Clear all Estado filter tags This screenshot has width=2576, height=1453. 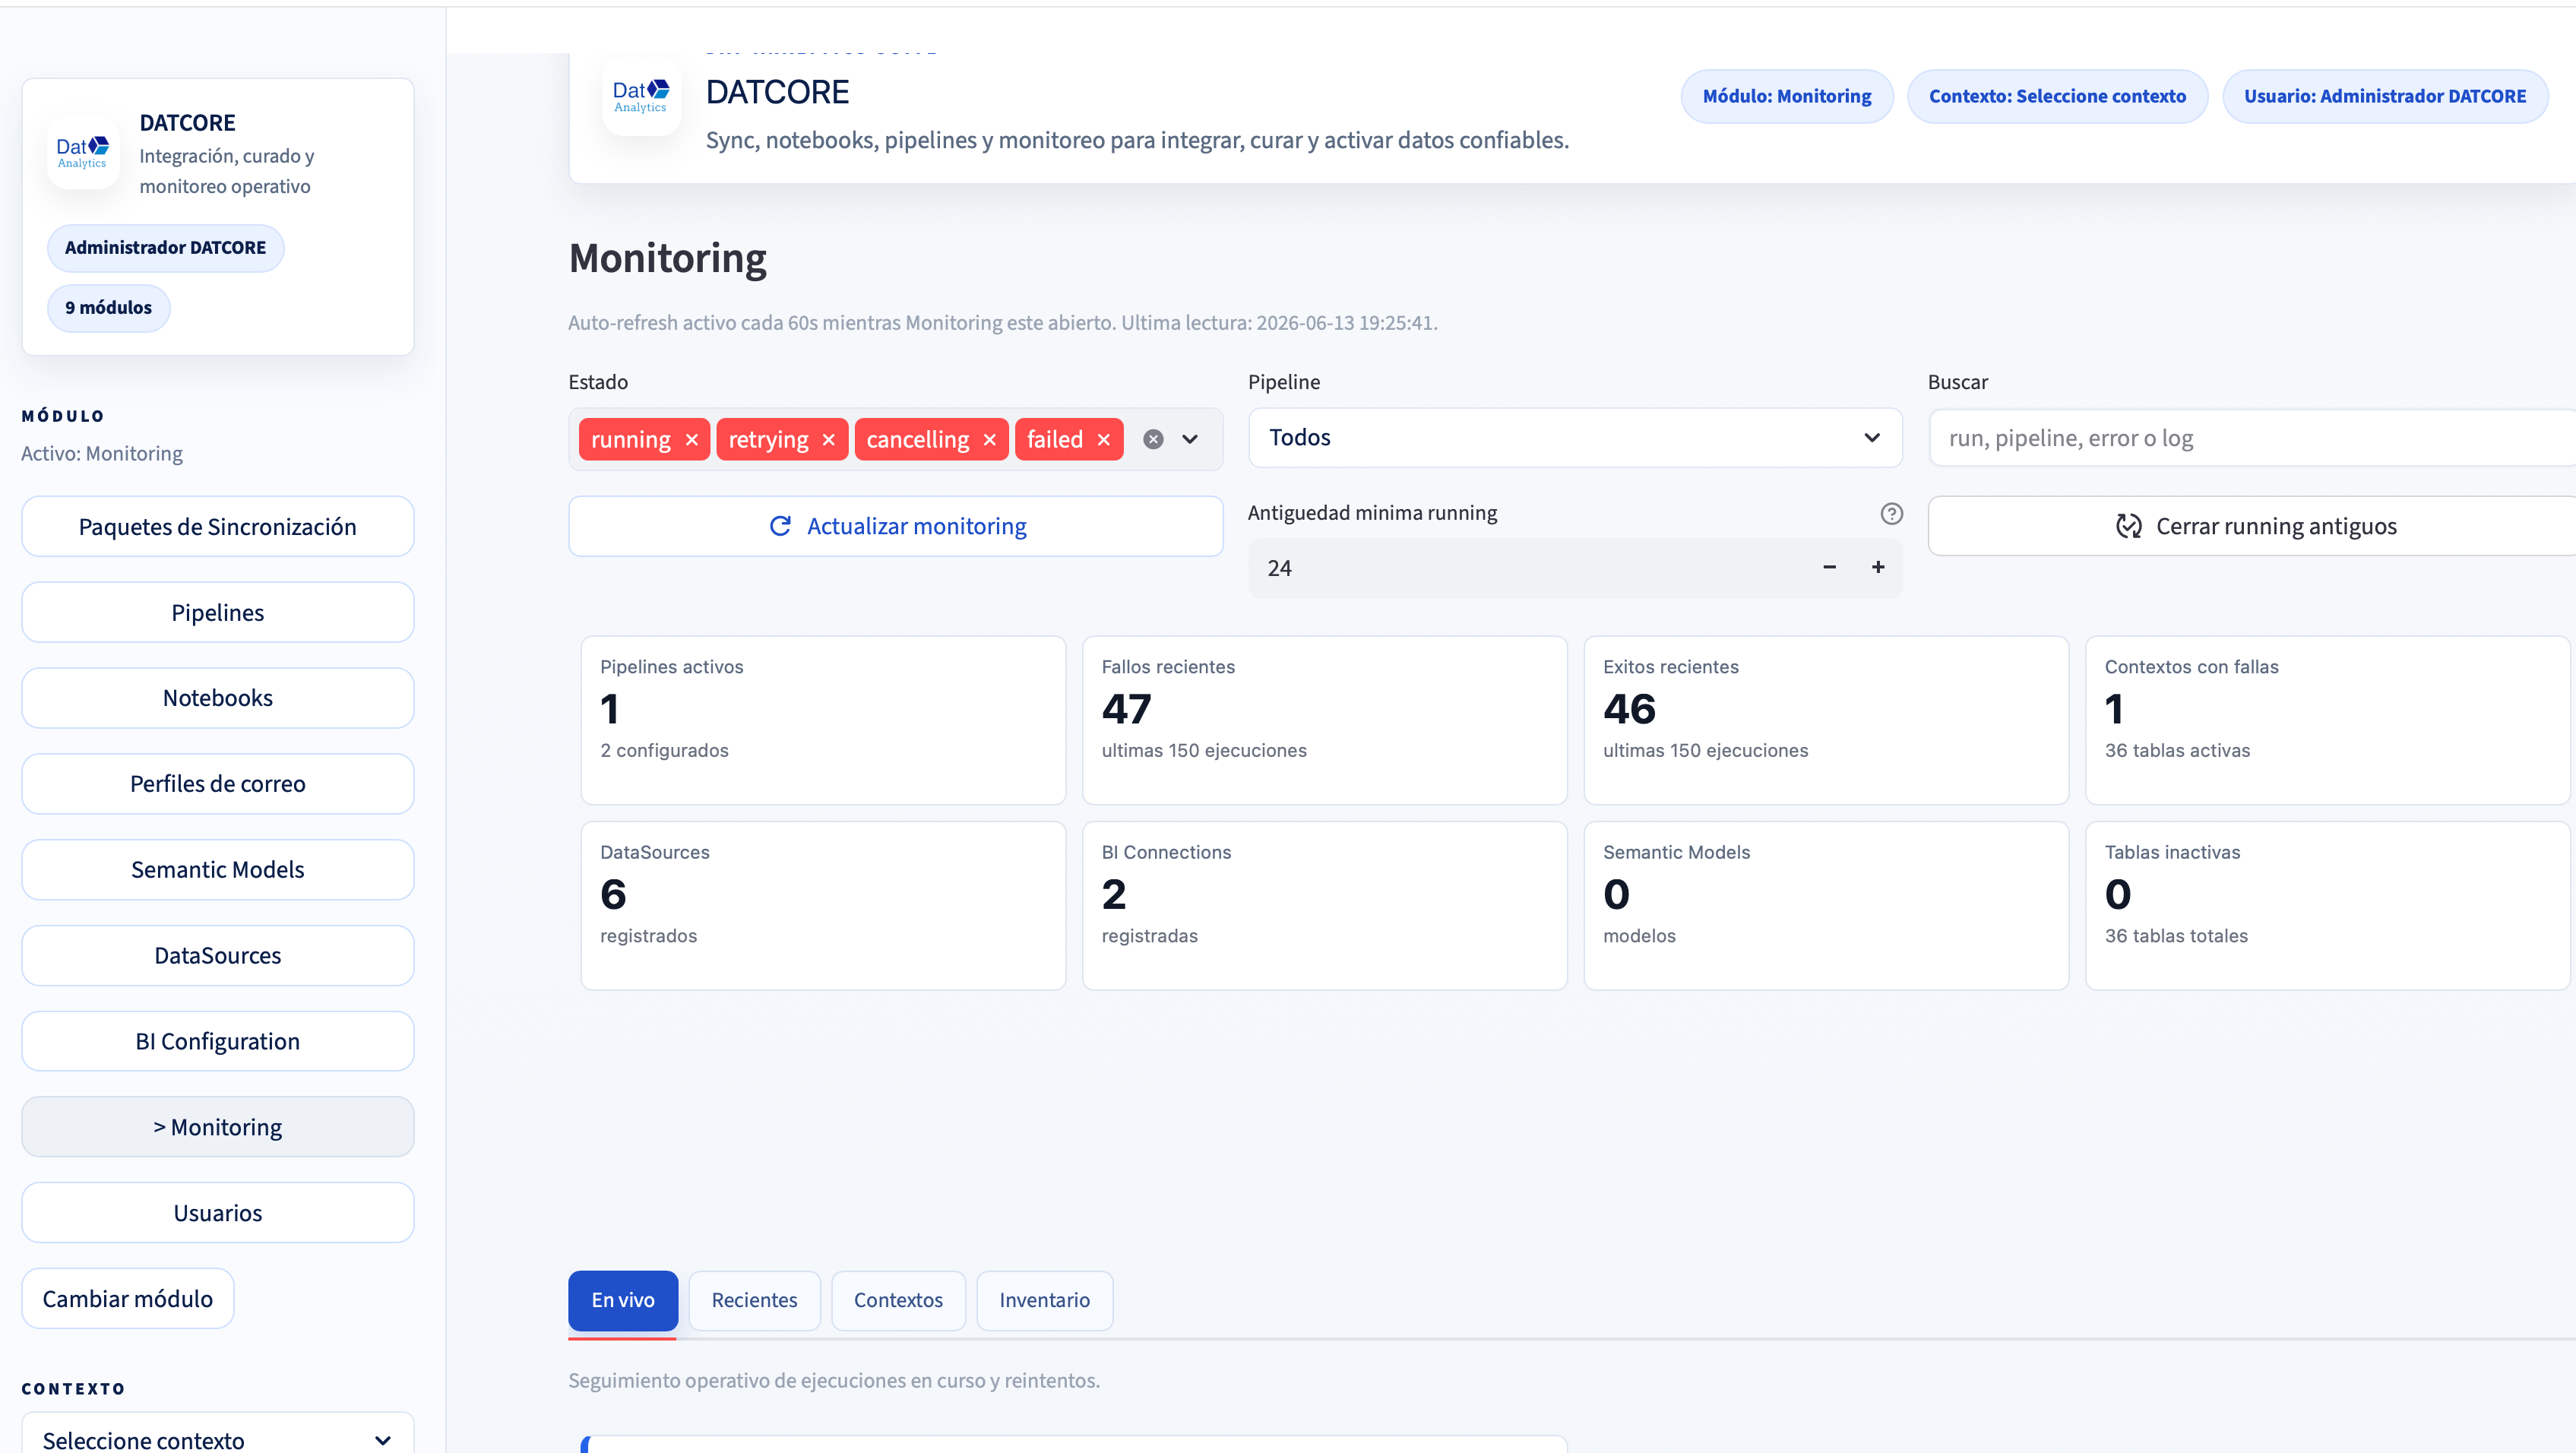click(x=1153, y=439)
